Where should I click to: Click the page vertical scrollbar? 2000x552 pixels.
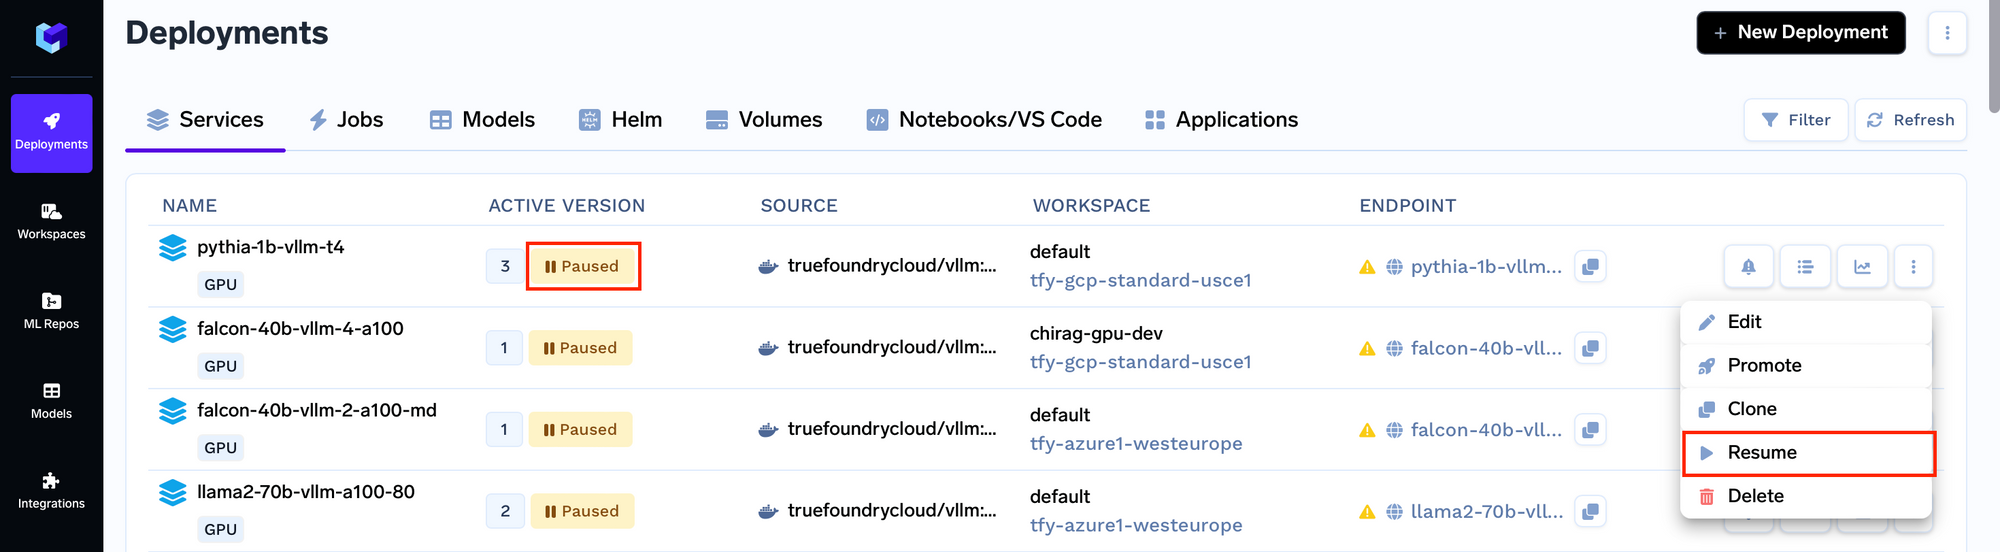pos(1993,60)
